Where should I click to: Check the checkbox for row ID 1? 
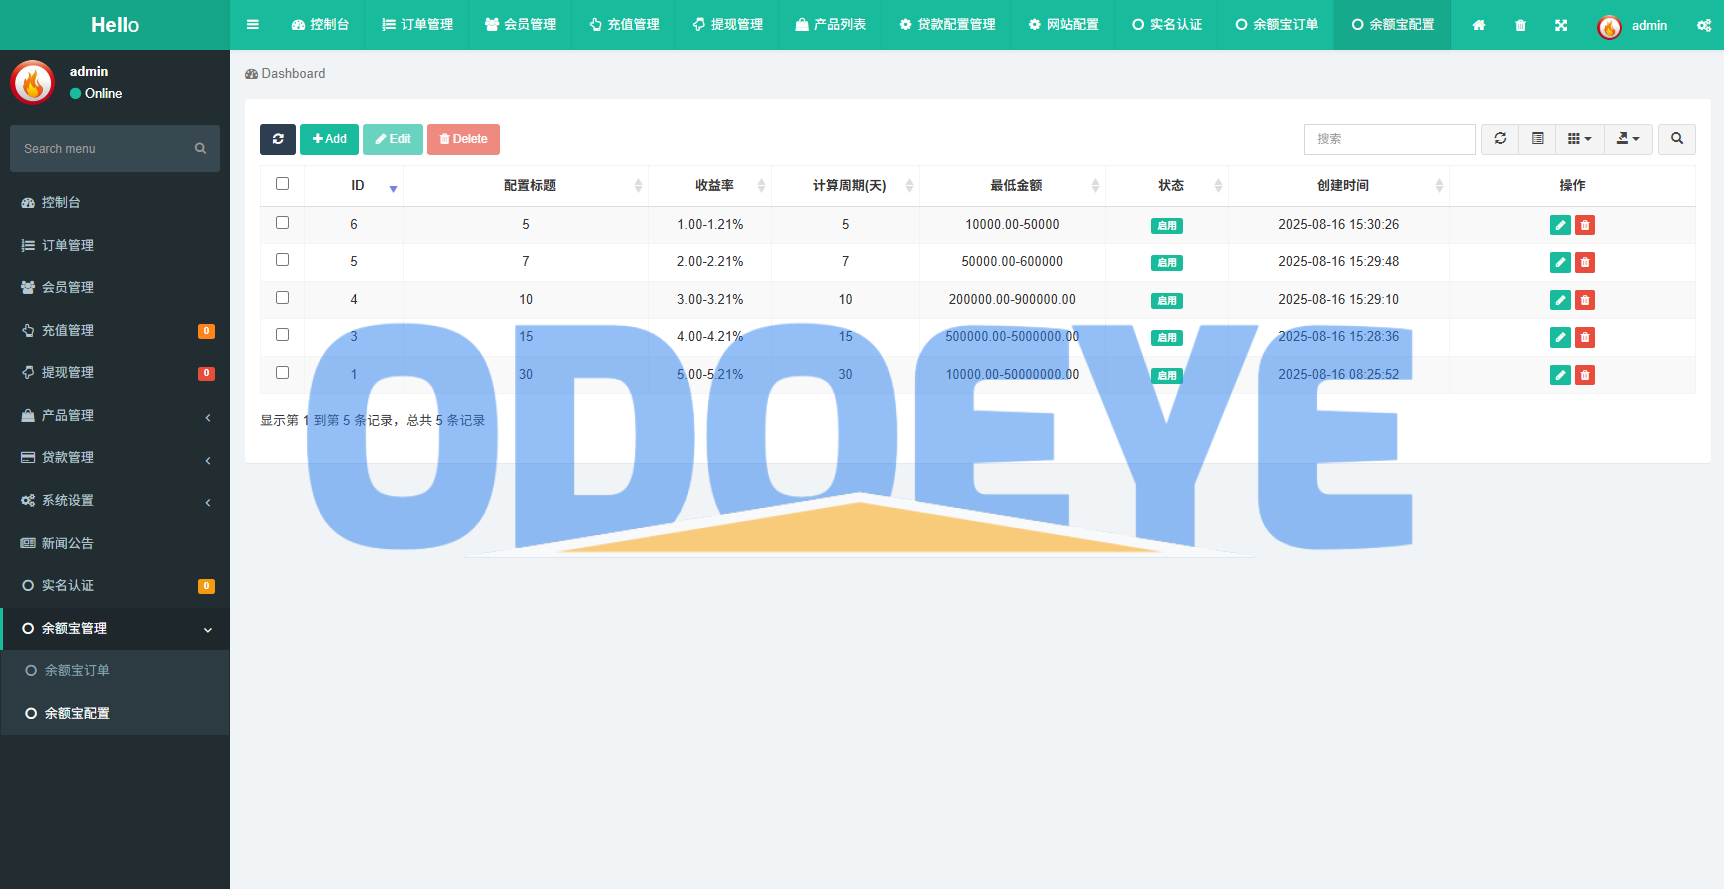tap(282, 373)
